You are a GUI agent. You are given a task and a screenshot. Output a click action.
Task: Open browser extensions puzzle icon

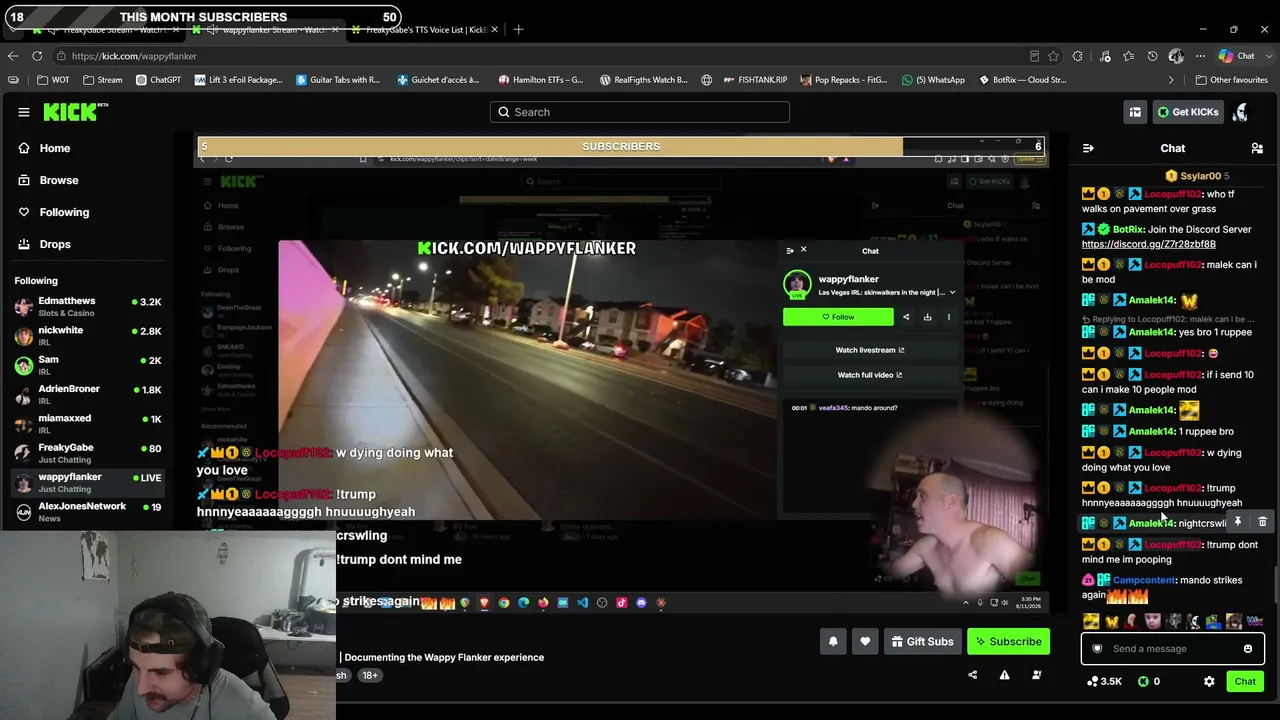pos(1078,56)
